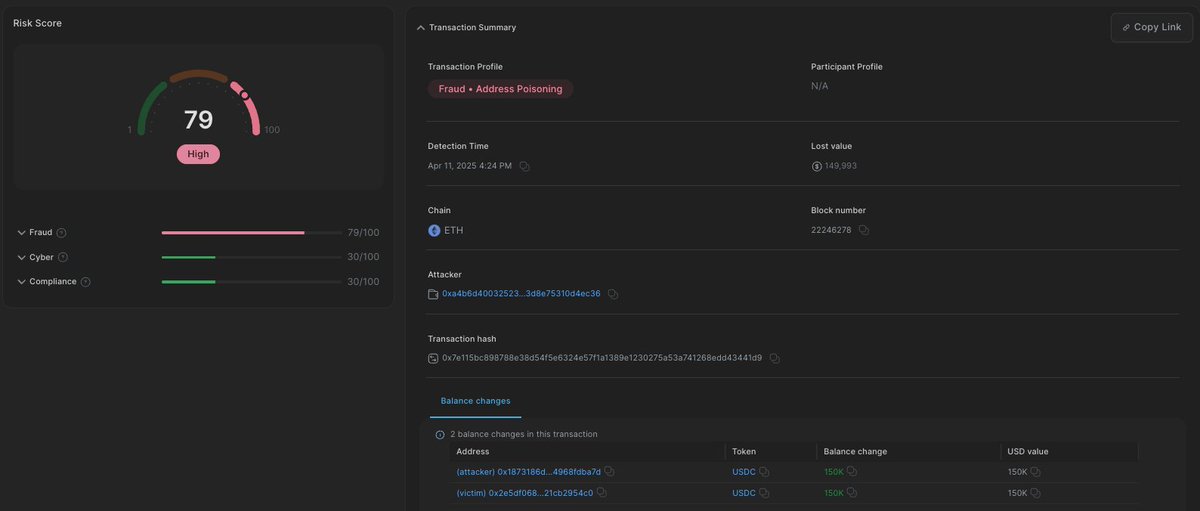Copy victim address in balance changes row
1200x511 pixels.
click(x=601, y=493)
